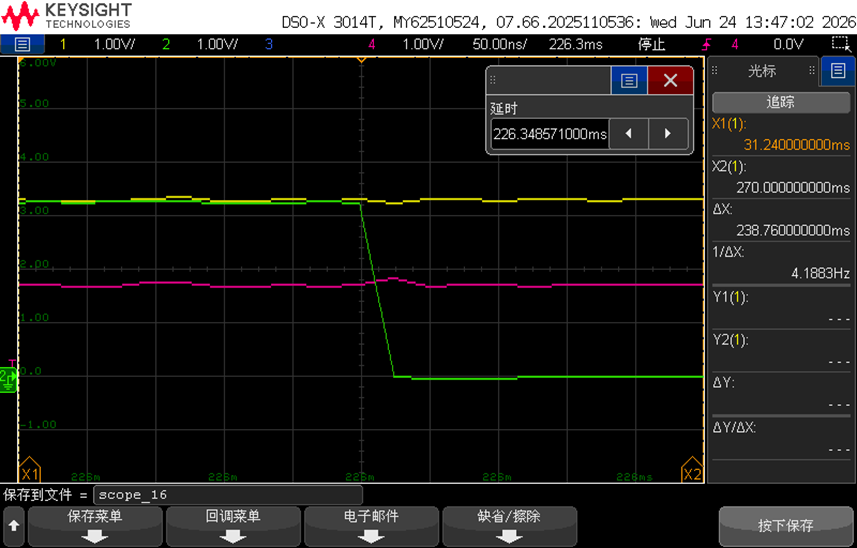Select channel 4 1.00V/ scale
Image resolution: width=857 pixels, height=548 pixels.
[423, 44]
